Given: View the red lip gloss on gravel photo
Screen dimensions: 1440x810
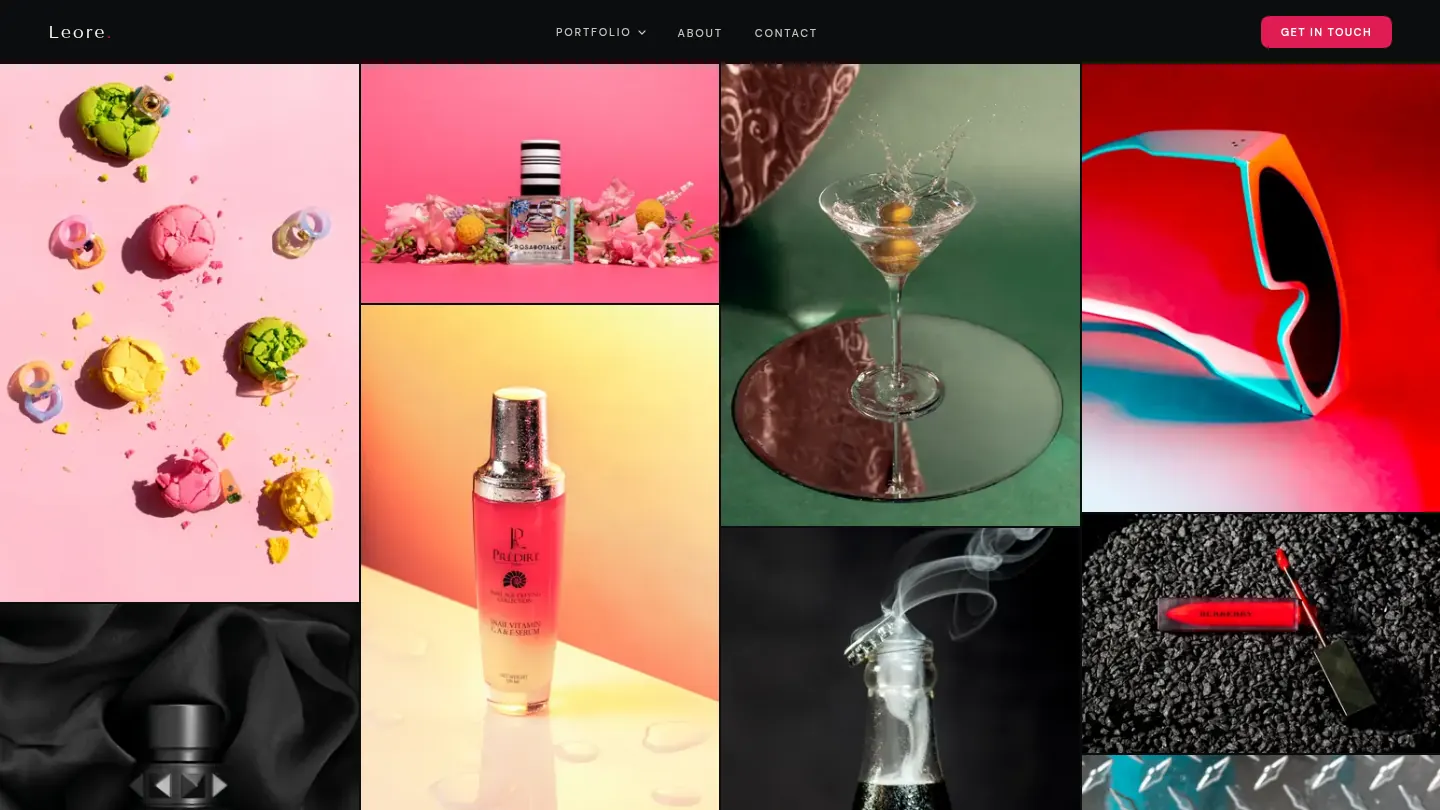Looking at the screenshot, I should pos(1261,633).
